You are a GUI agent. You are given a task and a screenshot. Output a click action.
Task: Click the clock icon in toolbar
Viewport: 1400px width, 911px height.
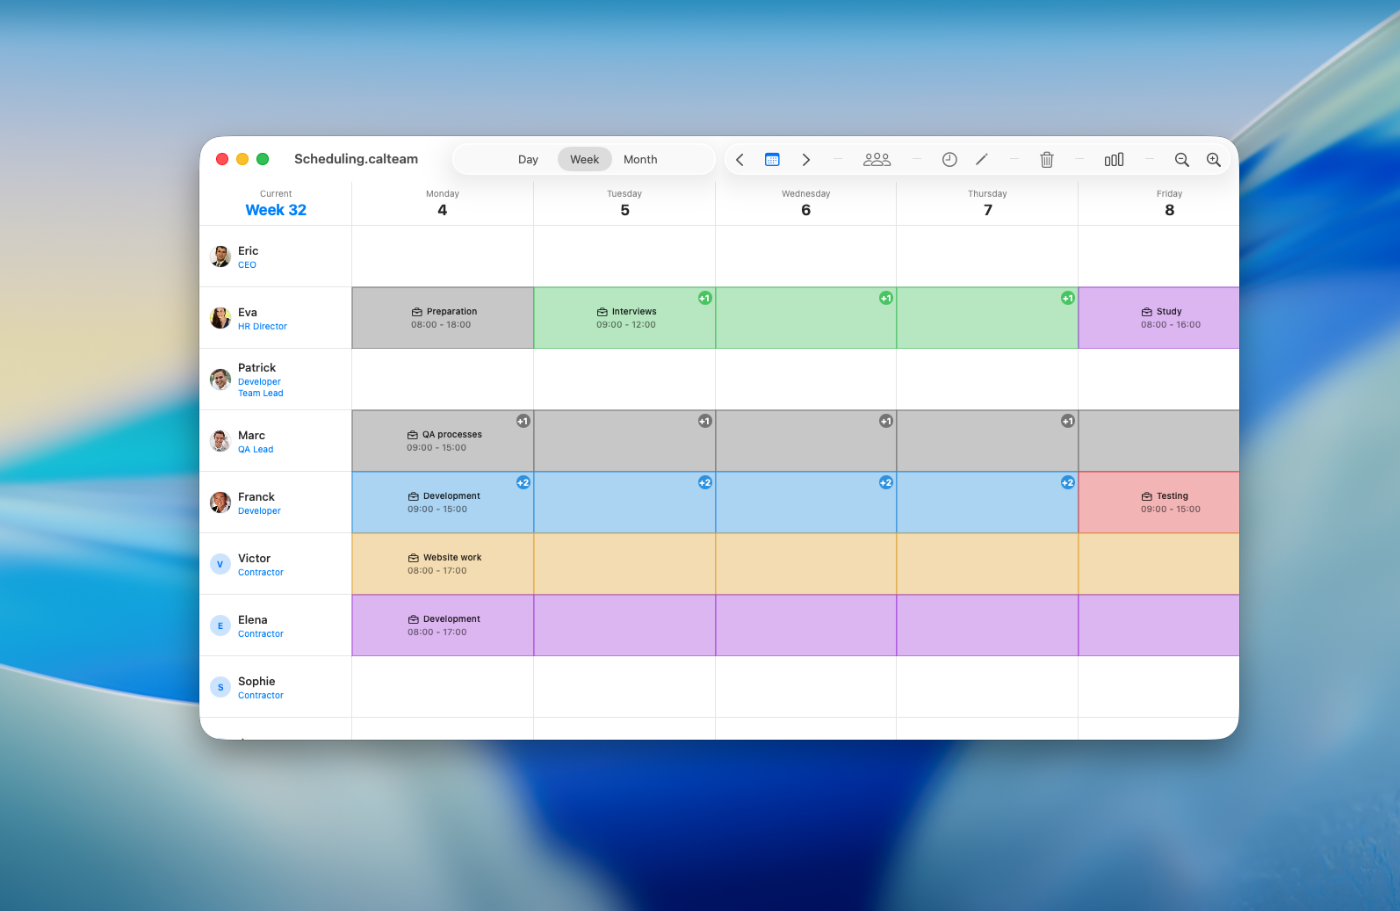[x=949, y=160]
